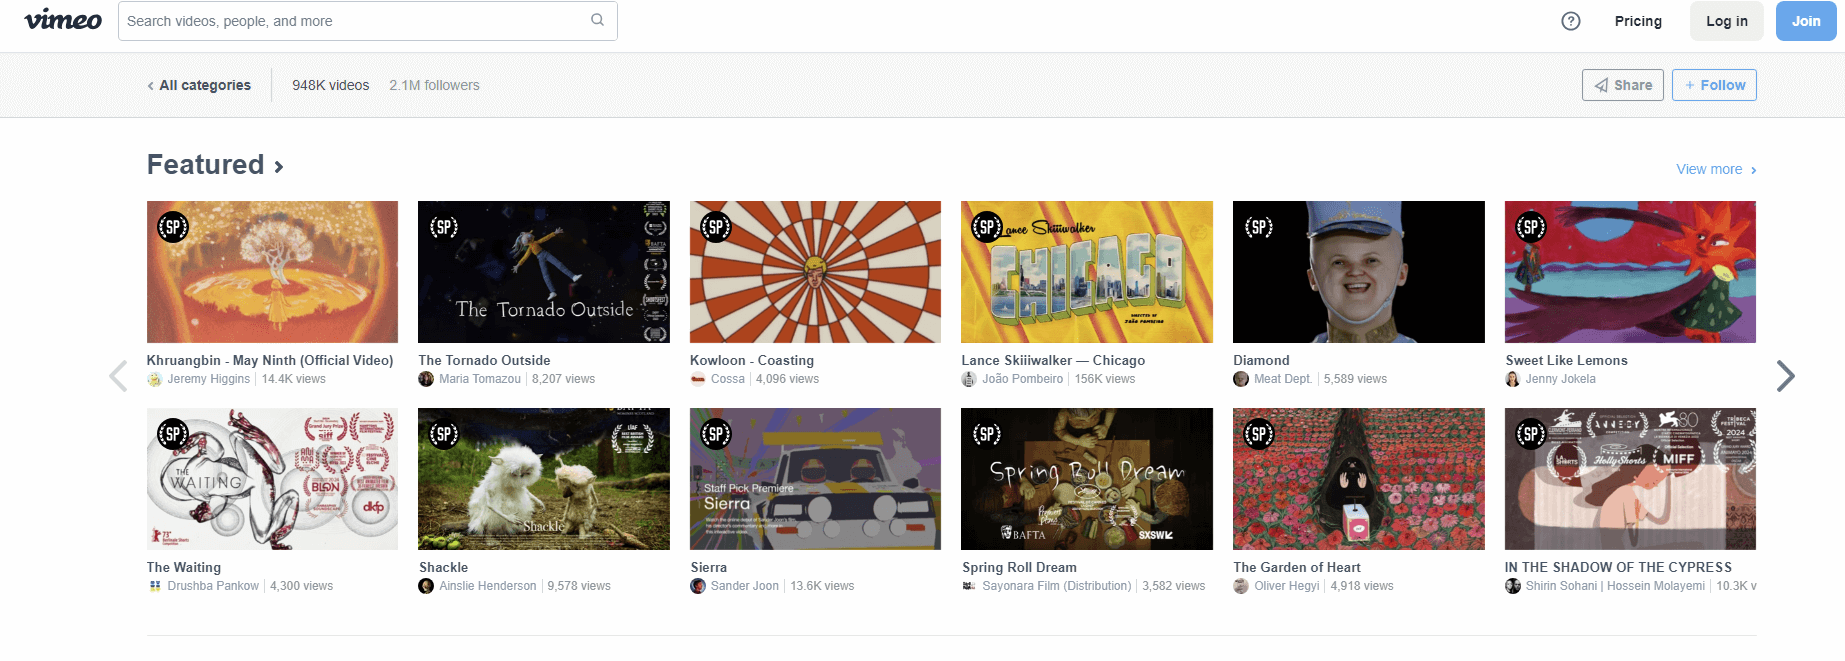The width and height of the screenshot is (1845, 661).
Task: Click Sander Joon avatar icon
Action: (698, 586)
